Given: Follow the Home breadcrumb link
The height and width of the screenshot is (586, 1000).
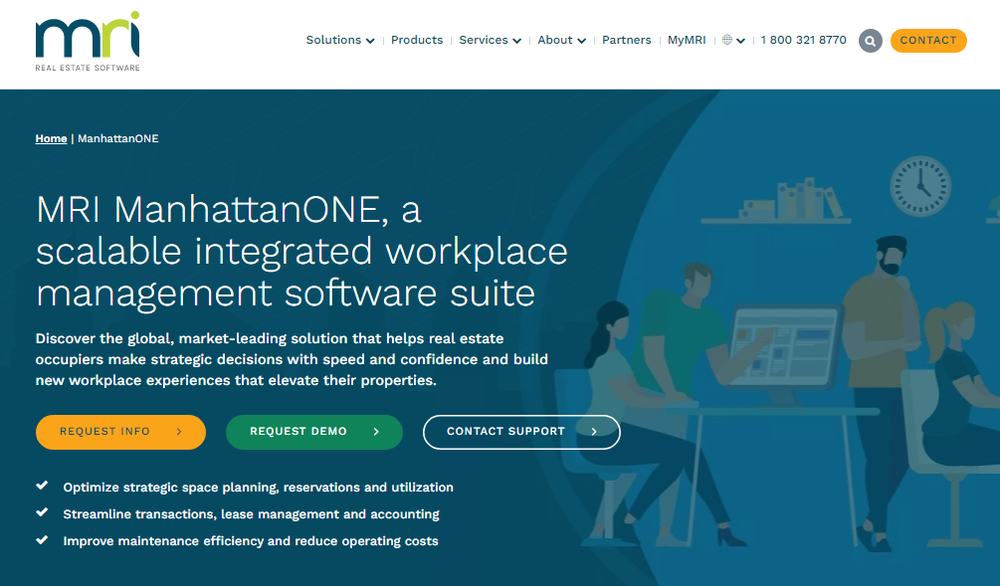Looking at the screenshot, I should coord(51,138).
